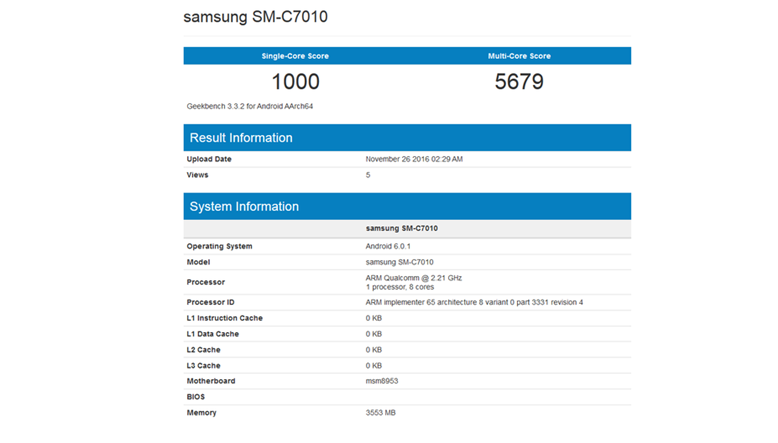The height and width of the screenshot is (443, 778).
Task: Click the 'System Information' section header
Action: click(407, 206)
